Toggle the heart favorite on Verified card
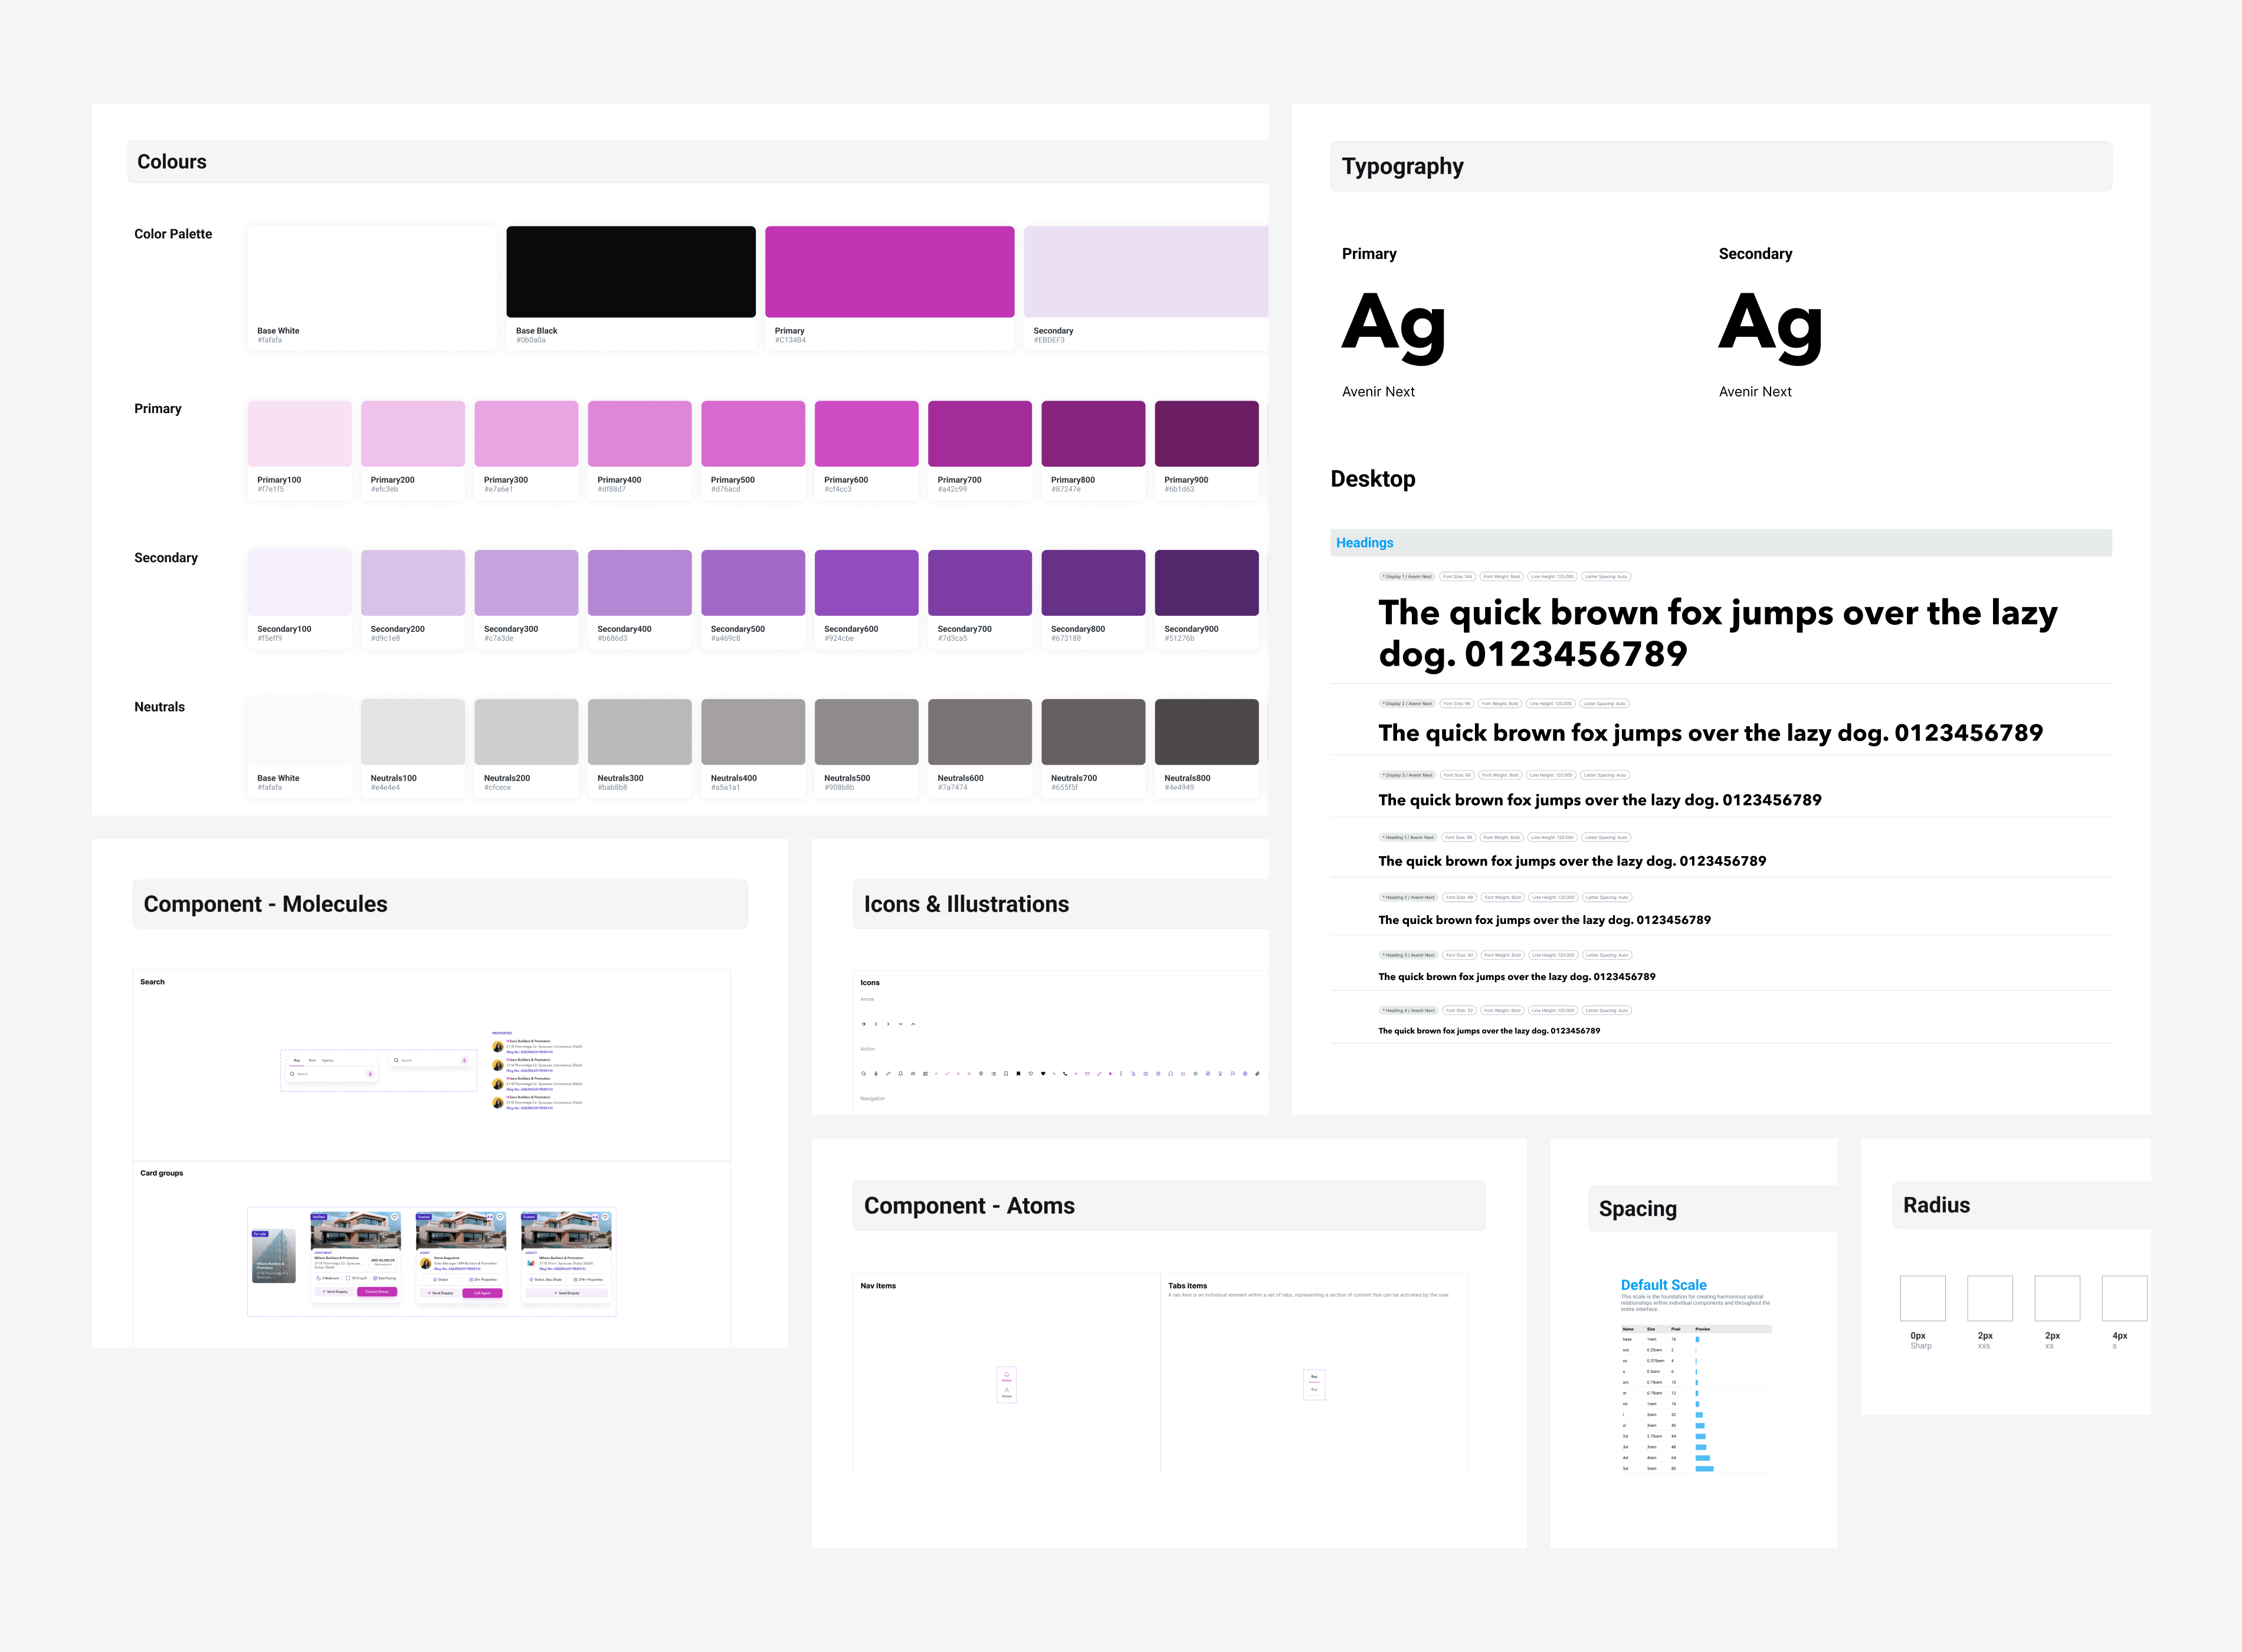The height and width of the screenshot is (1652, 2242). click(x=395, y=1217)
